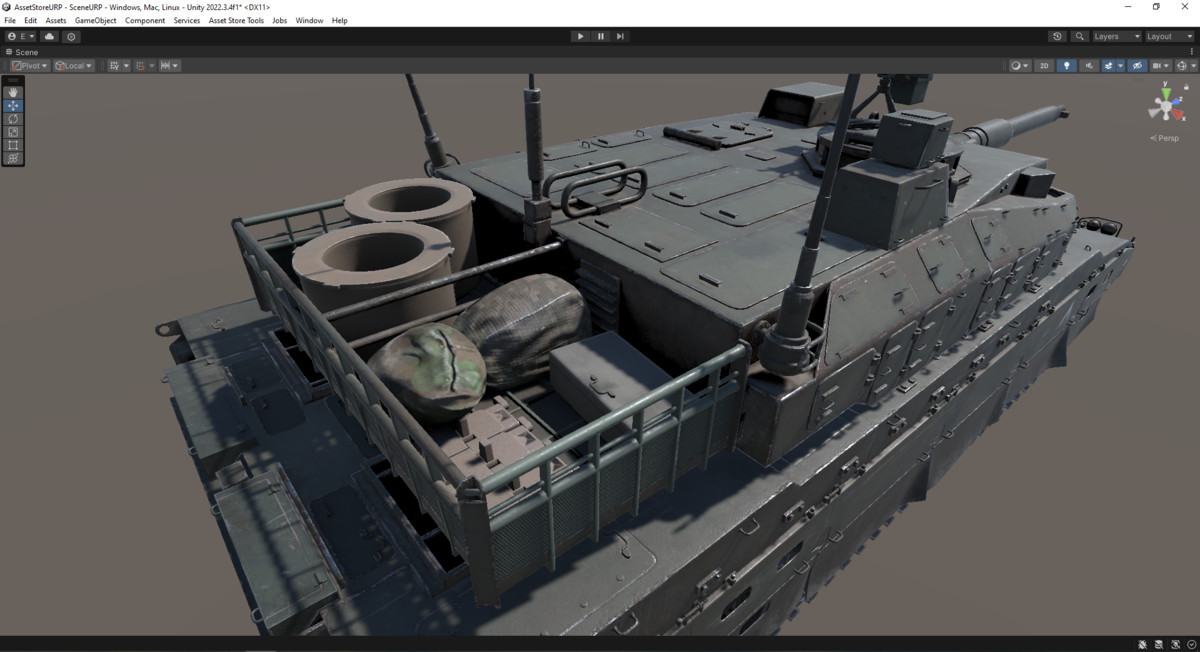Select the Rotate tool
Image resolution: width=1200 pixels, height=652 pixels.
click(13, 118)
